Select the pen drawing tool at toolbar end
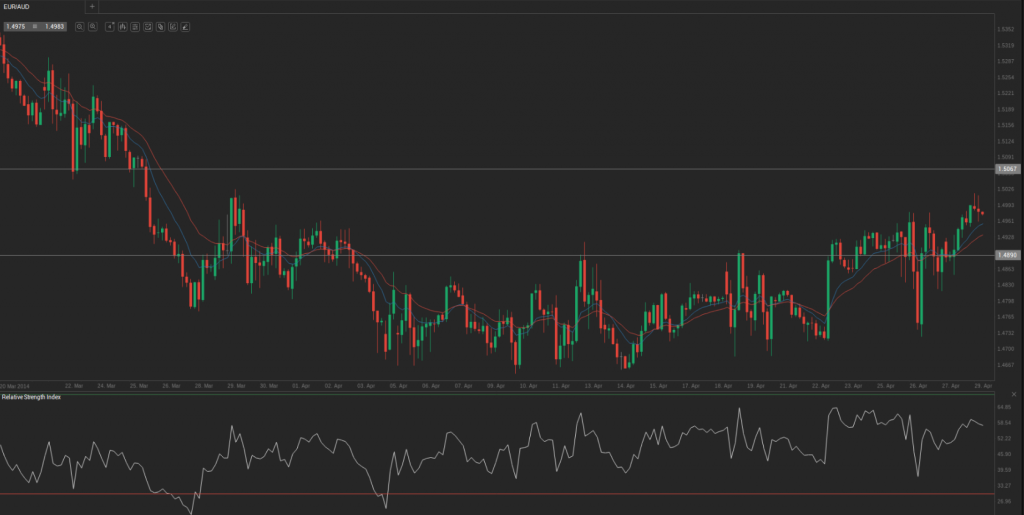 click(x=186, y=26)
